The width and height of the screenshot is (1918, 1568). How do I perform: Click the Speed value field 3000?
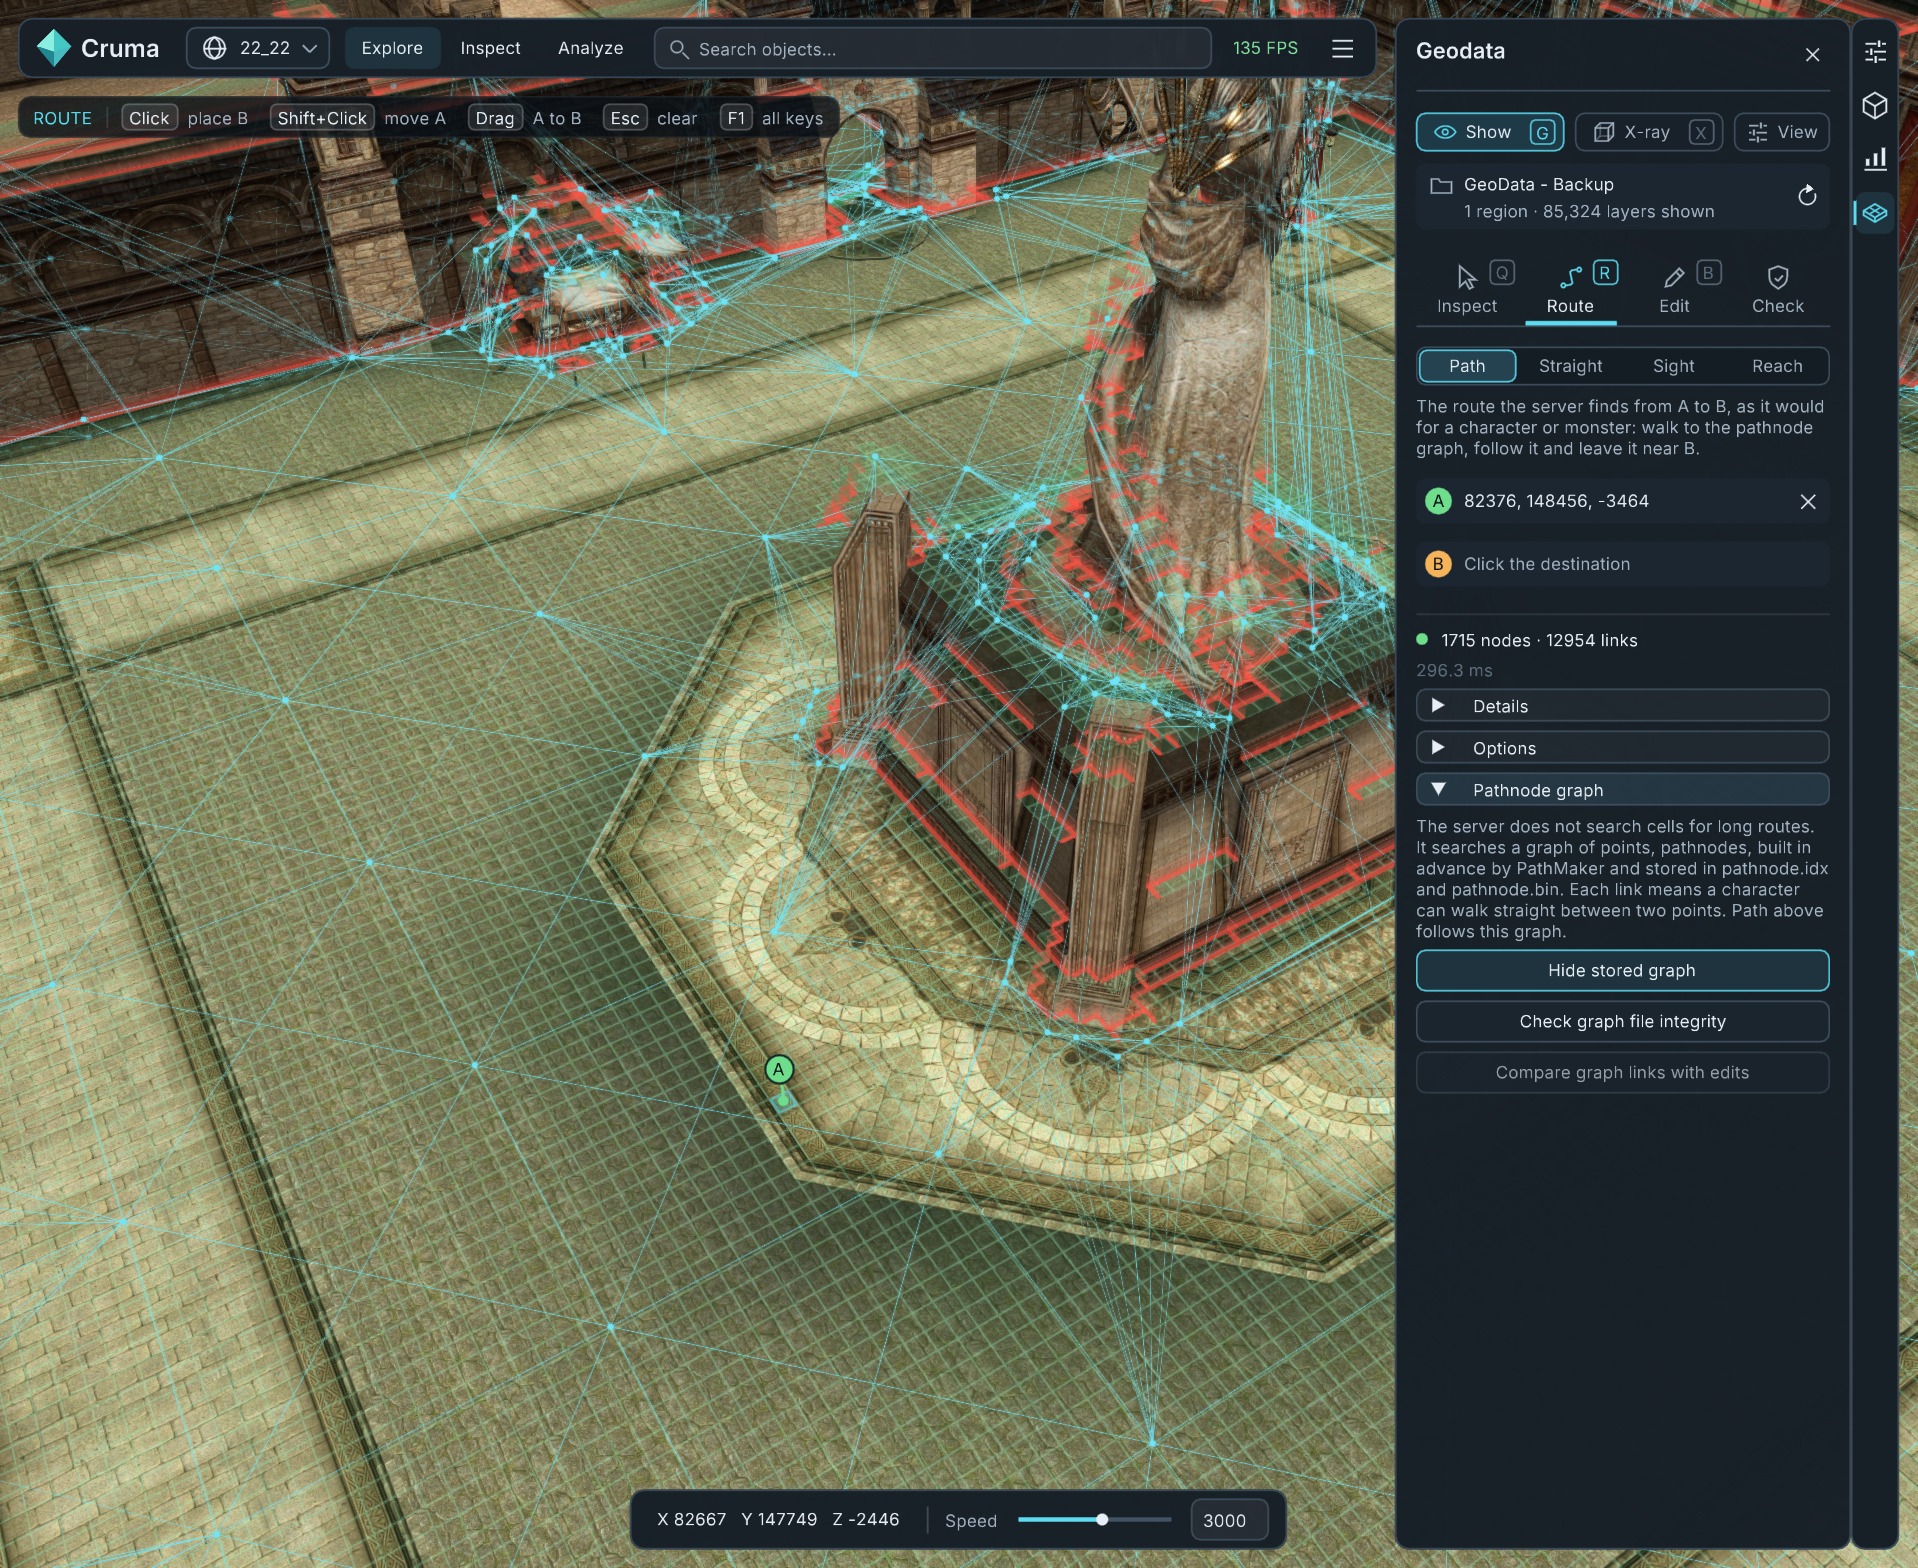point(1229,1520)
